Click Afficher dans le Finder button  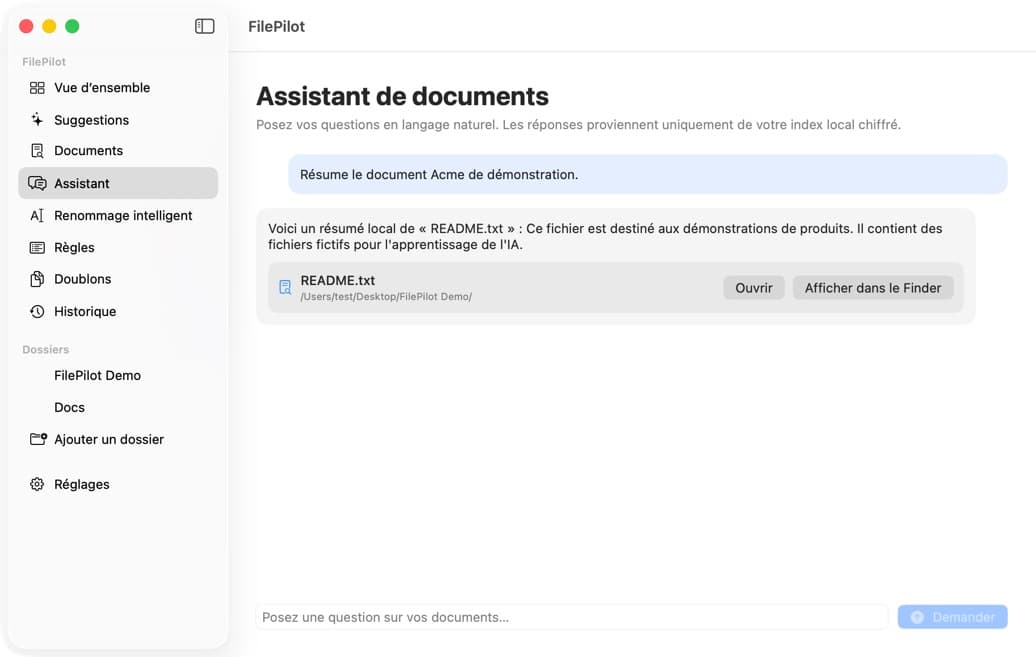coord(873,288)
